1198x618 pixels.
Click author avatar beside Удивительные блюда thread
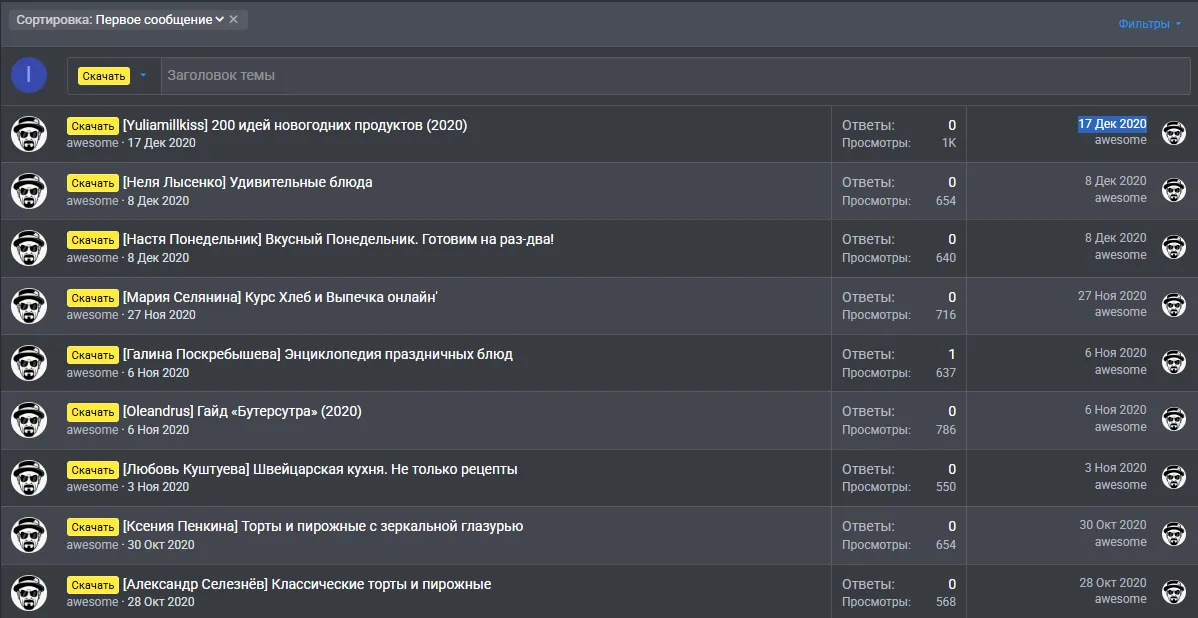tap(29, 191)
